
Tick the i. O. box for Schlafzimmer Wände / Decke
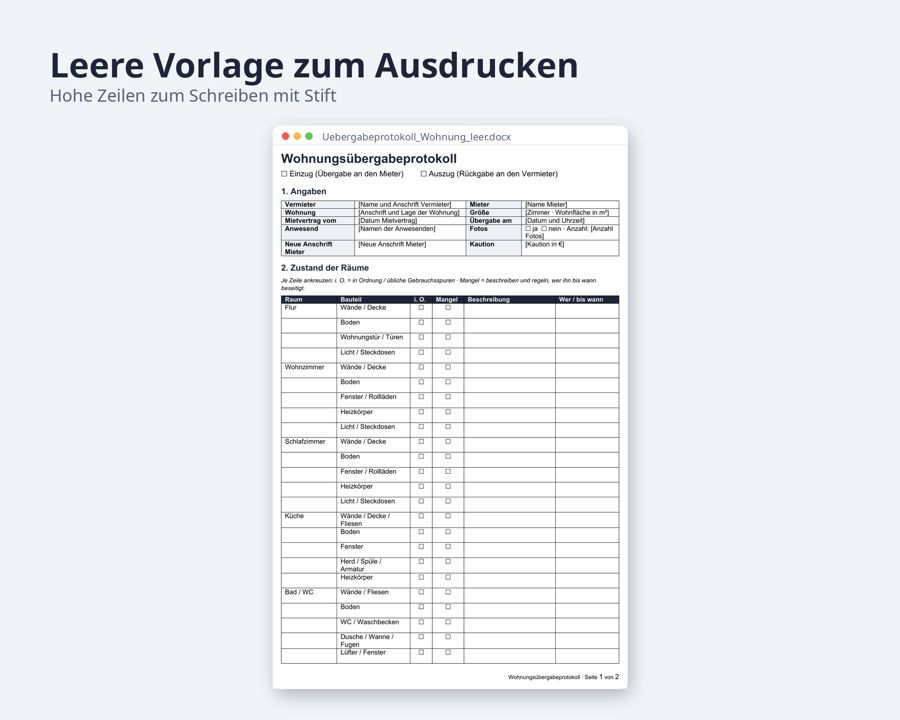(x=421, y=442)
